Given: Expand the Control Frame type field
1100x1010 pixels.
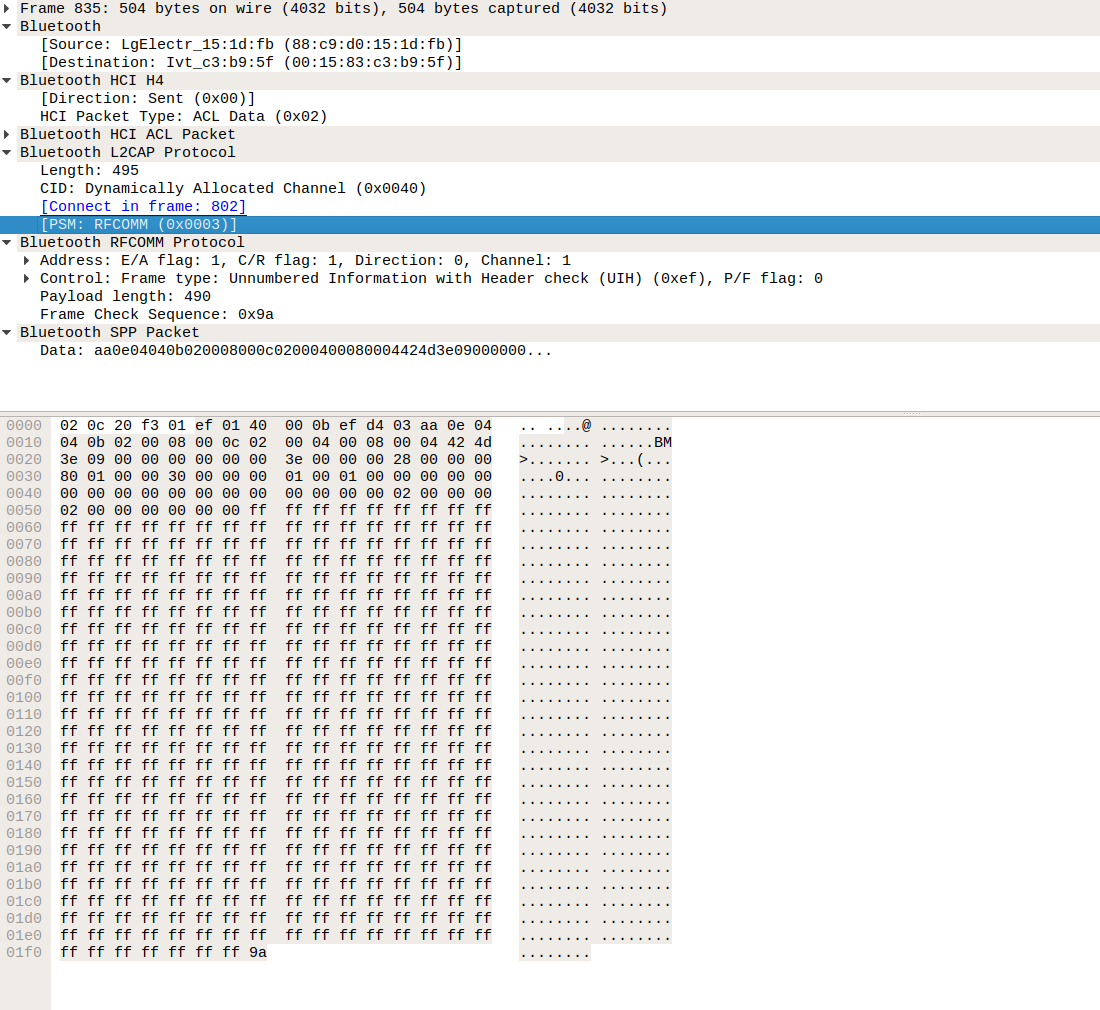Looking at the screenshot, I should pos(28,278).
